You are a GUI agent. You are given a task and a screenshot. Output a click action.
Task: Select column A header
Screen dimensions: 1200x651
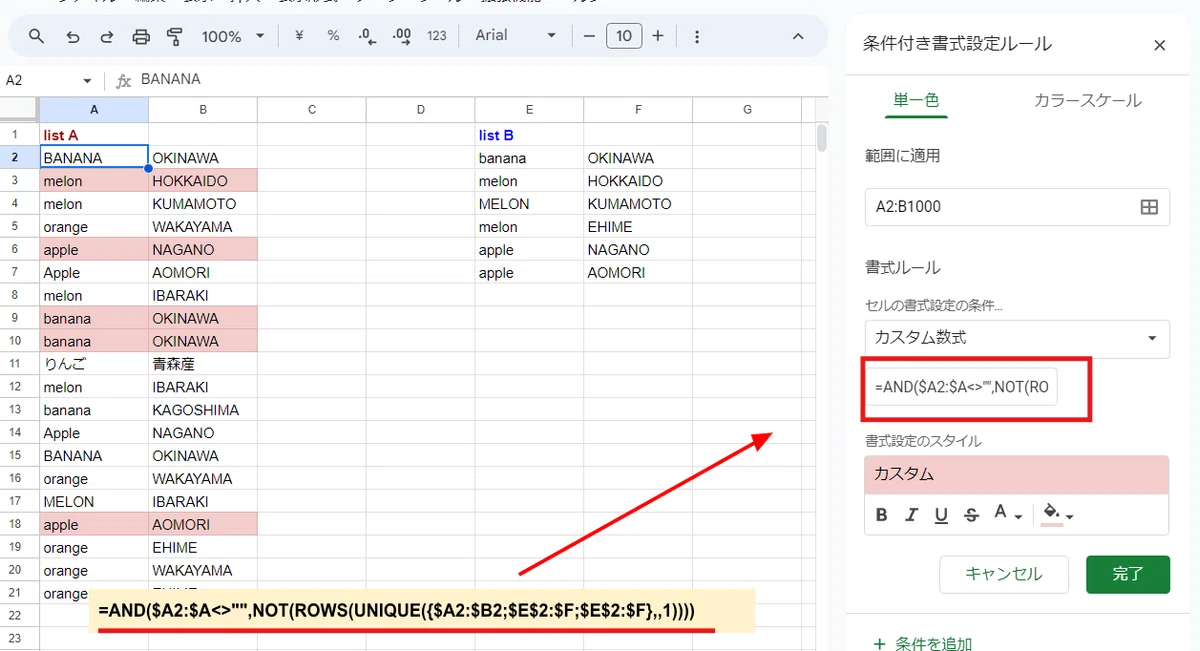tap(94, 110)
